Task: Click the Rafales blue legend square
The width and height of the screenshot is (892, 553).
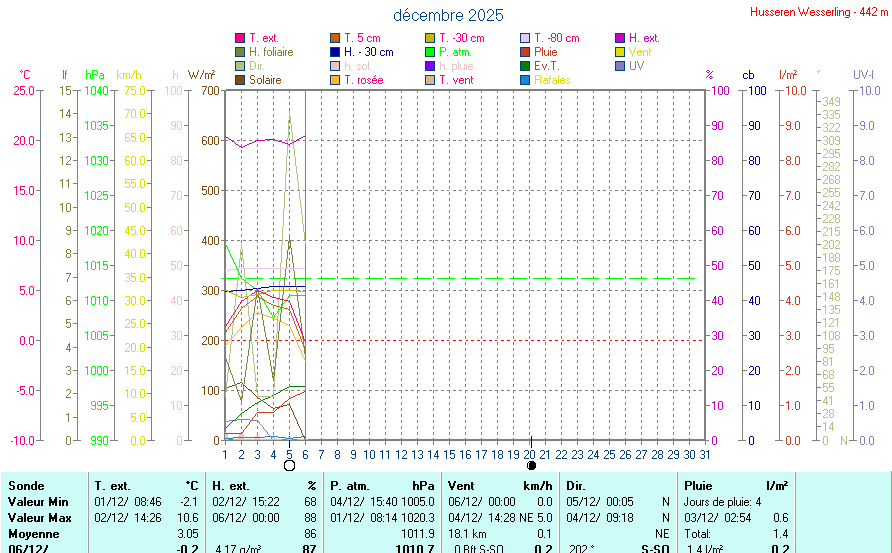Action: 525,80
